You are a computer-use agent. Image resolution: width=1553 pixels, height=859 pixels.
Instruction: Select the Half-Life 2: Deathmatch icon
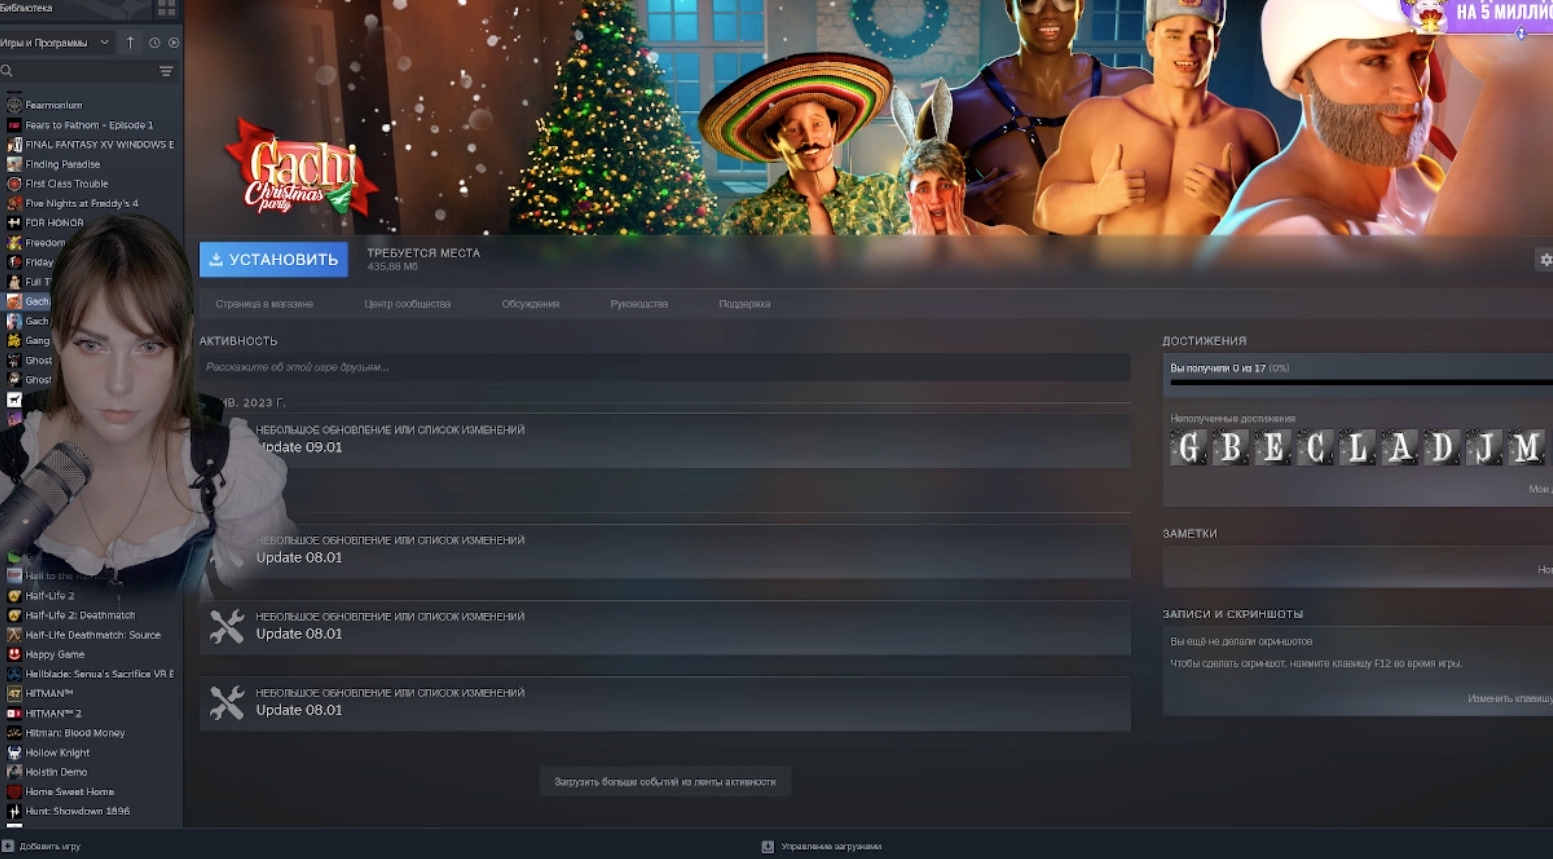14,616
